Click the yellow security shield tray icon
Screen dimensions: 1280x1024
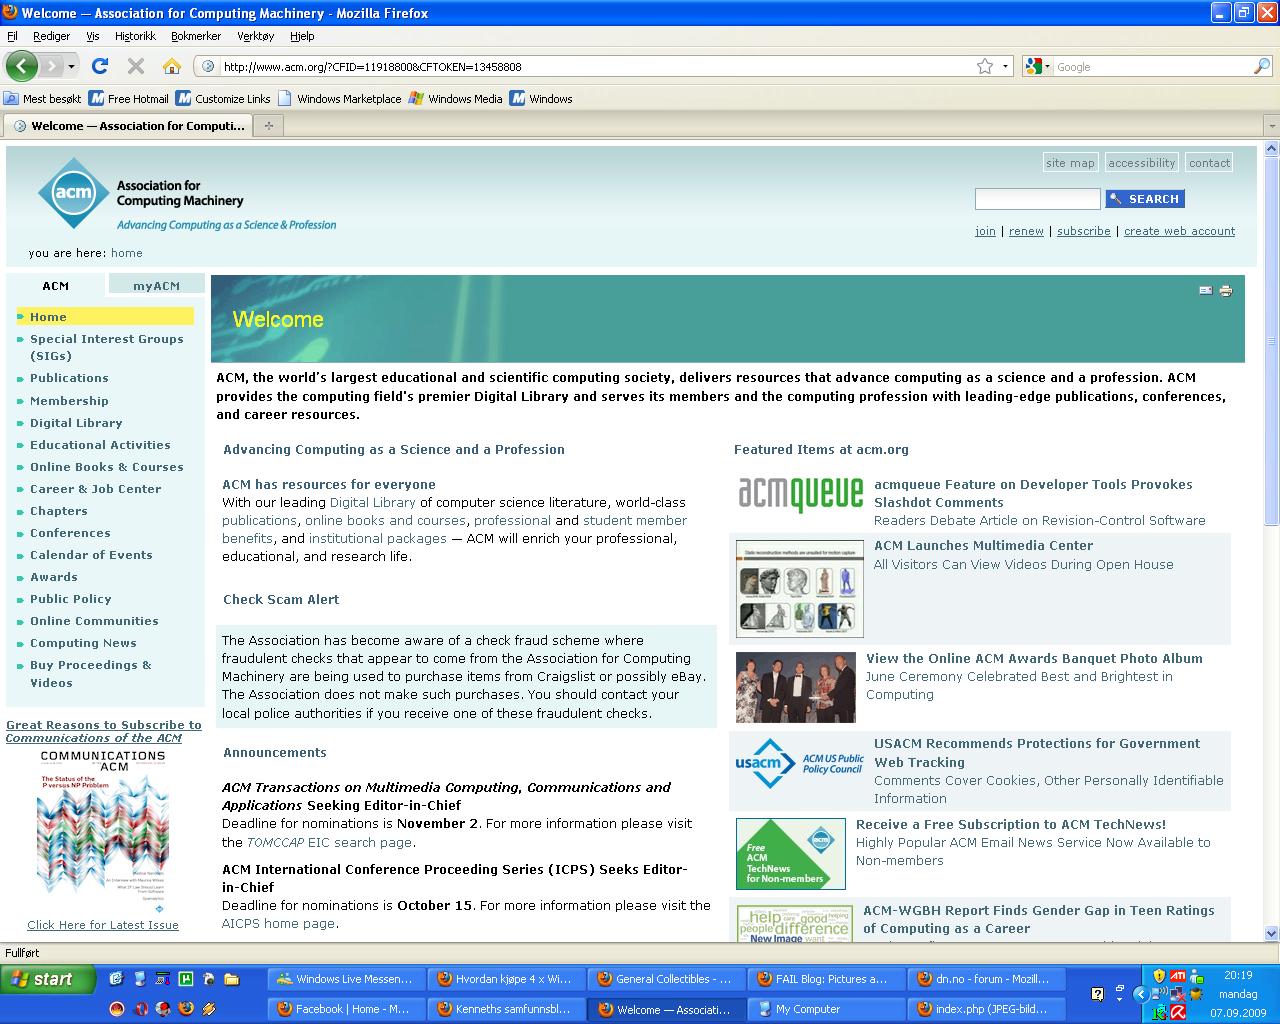1160,976
